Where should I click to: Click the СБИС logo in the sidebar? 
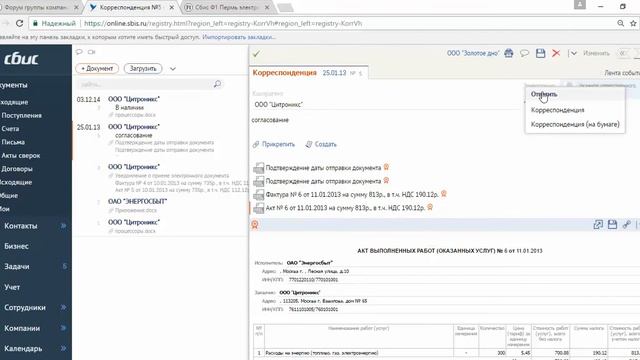pos(21,59)
